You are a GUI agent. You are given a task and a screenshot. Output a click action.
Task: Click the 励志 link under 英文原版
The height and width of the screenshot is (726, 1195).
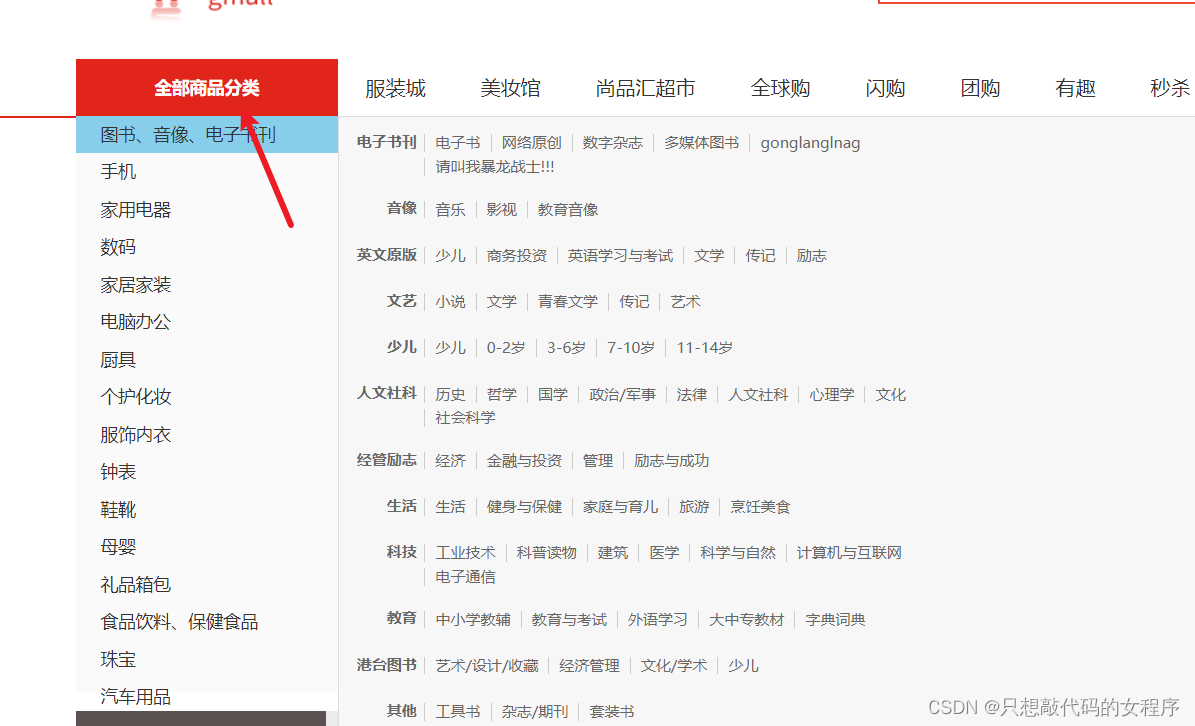(x=812, y=256)
